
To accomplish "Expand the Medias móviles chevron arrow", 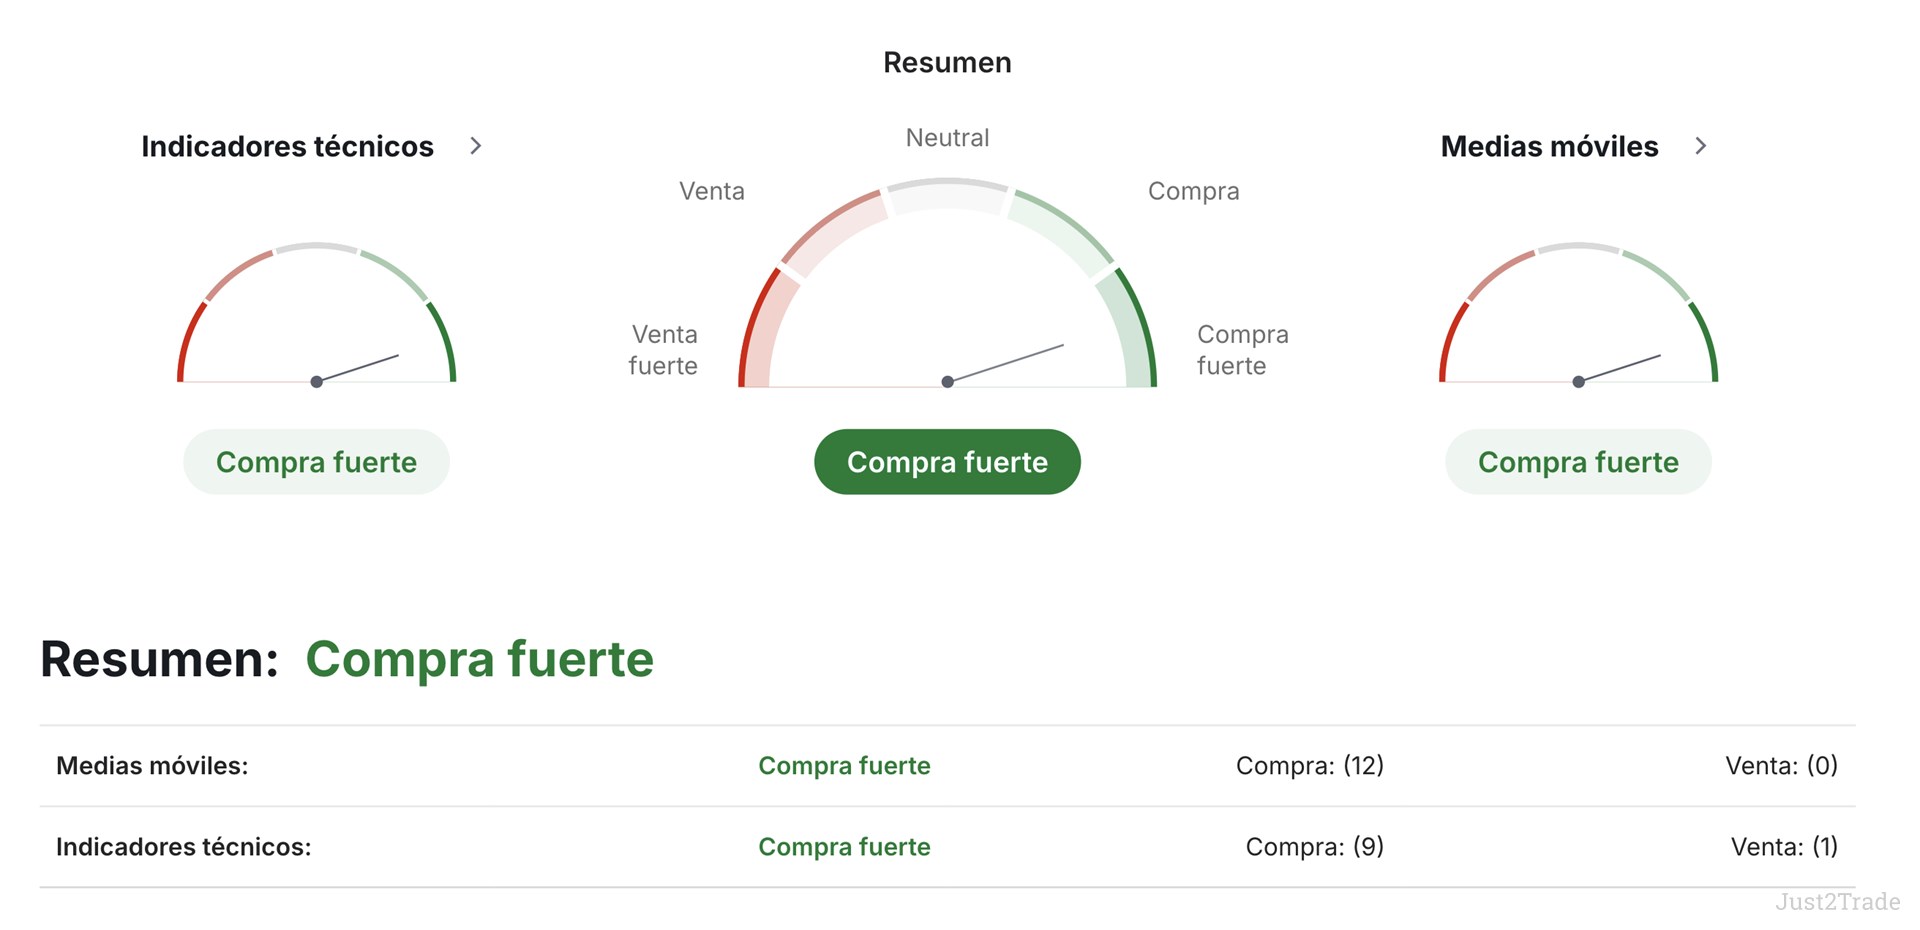I will tap(1700, 146).
